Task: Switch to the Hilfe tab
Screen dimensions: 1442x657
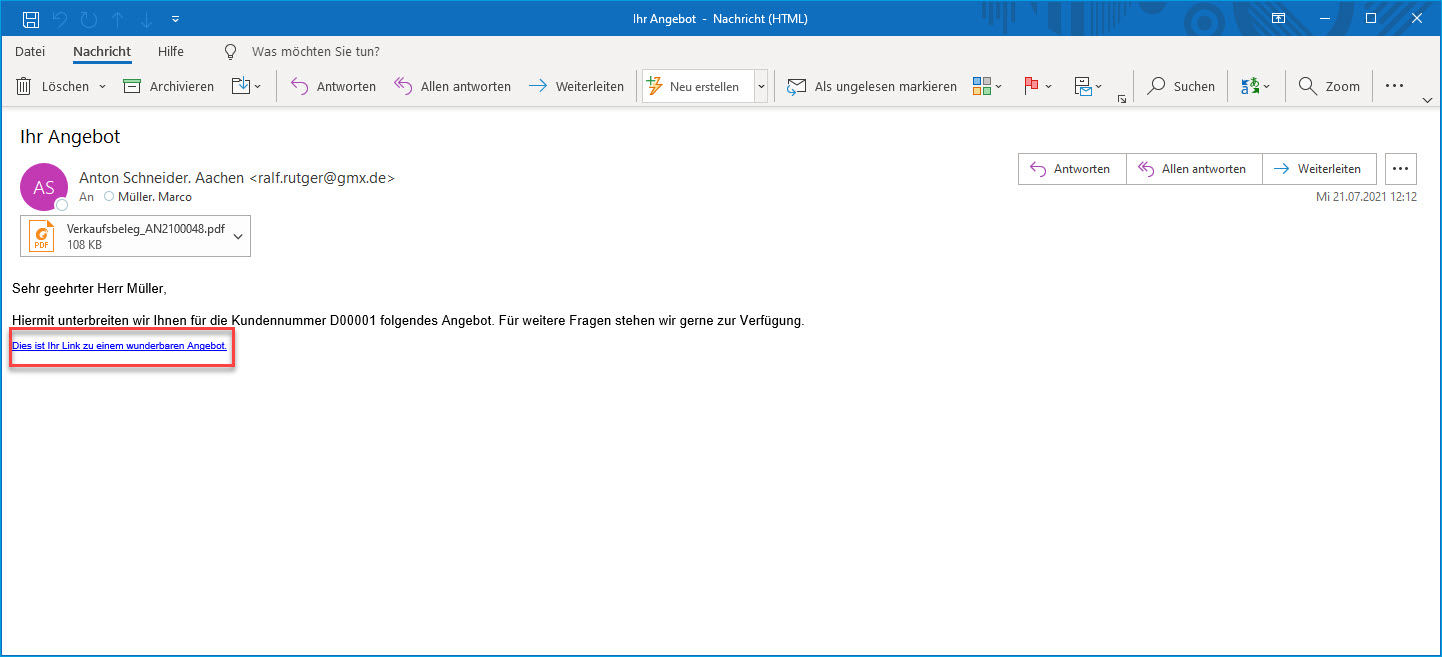Action: (171, 52)
